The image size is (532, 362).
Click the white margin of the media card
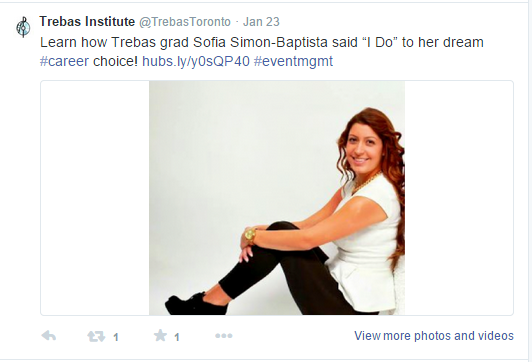[95, 198]
